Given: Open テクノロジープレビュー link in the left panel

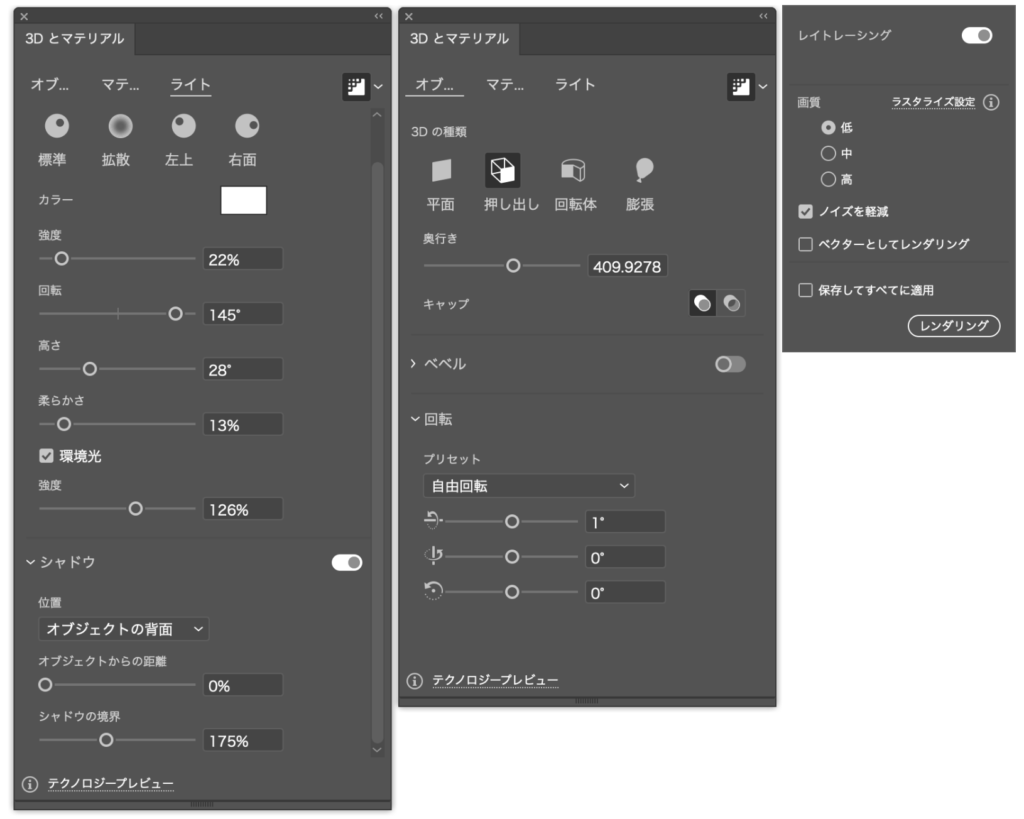Looking at the screenshot, I should [x=110, y=784].
